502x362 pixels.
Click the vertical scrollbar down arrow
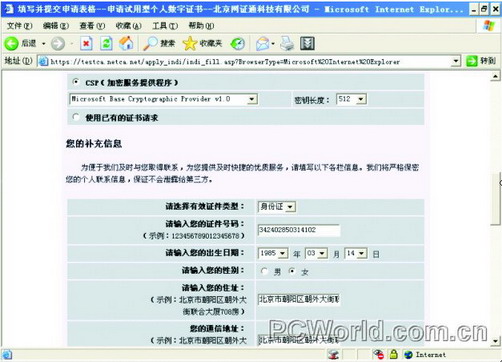click(495, 341)
